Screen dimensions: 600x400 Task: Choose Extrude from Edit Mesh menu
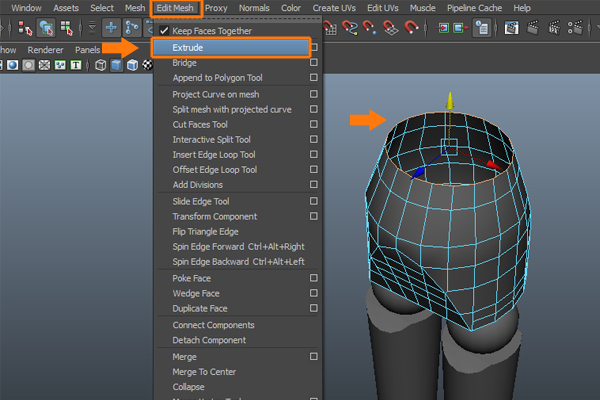point(186,47)
